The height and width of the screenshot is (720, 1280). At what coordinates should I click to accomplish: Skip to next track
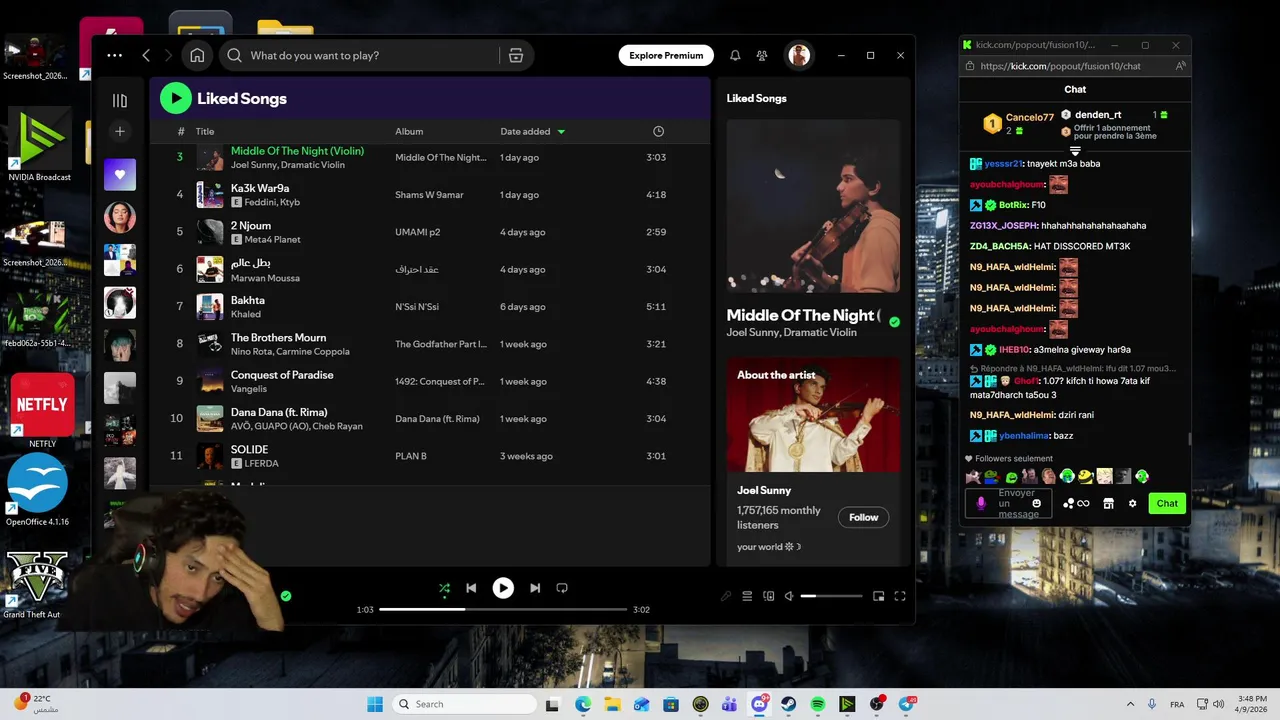click(x=535, y=588)
